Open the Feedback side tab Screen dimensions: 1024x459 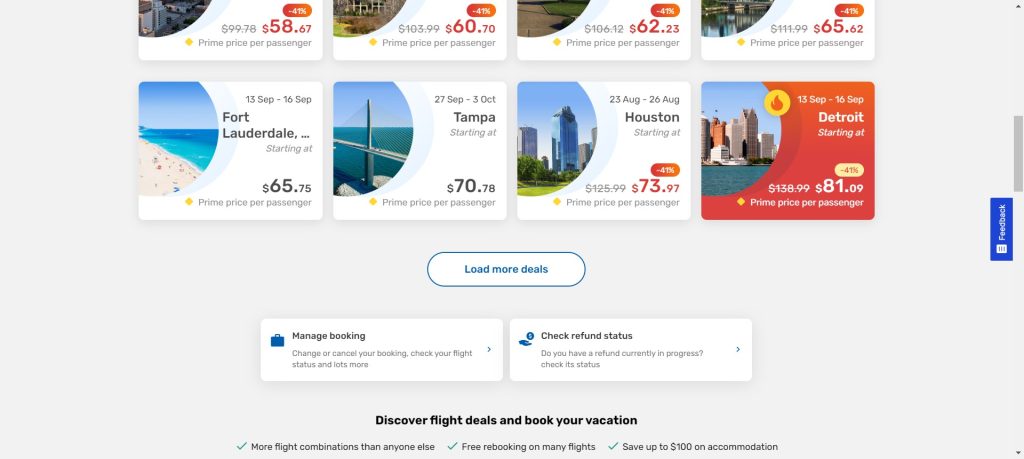pos(1001,229)
